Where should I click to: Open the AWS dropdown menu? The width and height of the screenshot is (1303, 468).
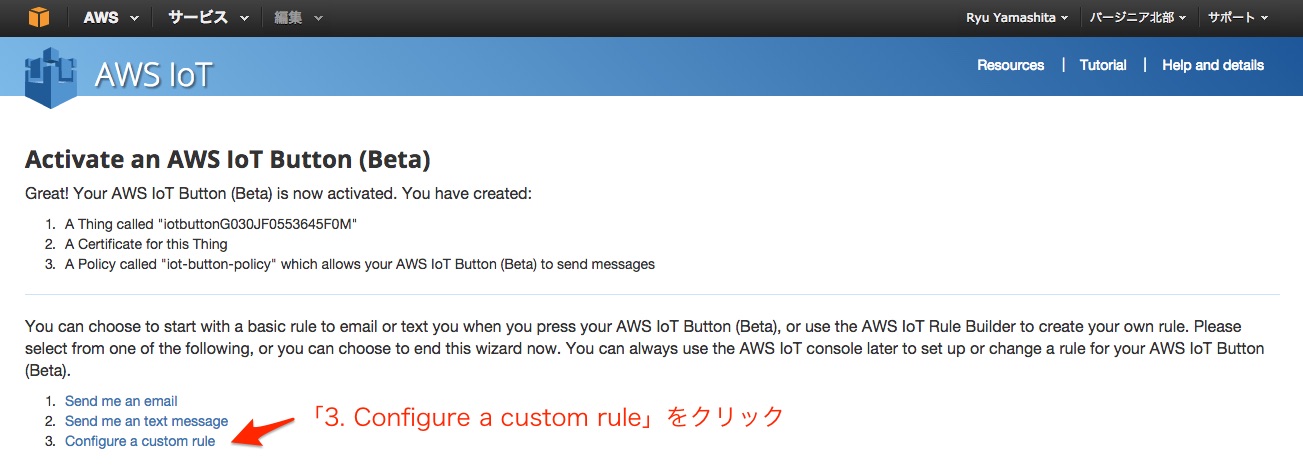pos(108,18)
